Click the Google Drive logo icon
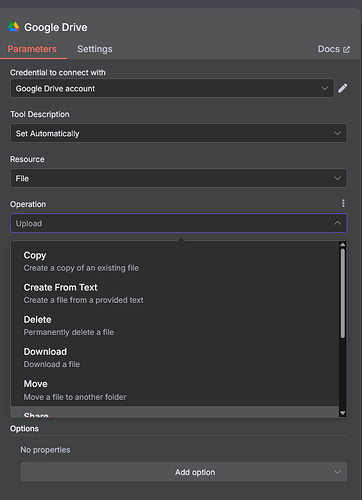The width and height of the screenshot is (362, 500). (x=14, y=27)
